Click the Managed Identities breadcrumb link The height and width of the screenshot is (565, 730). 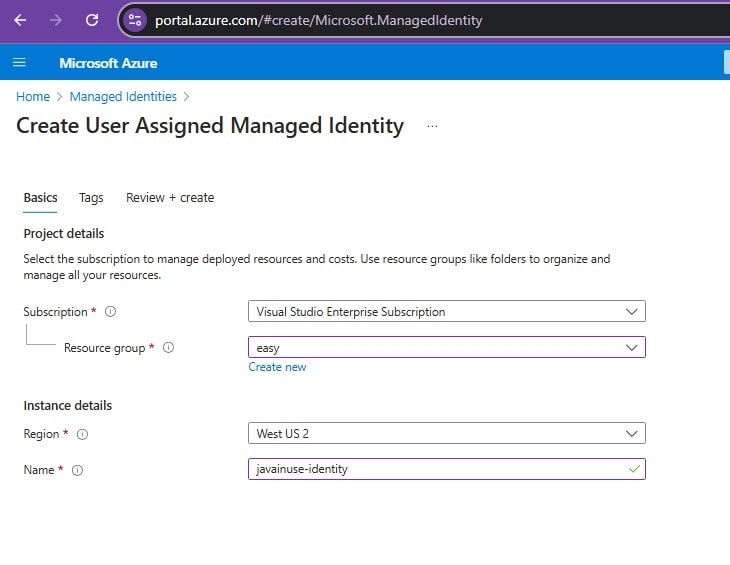[x=123, y=96]
